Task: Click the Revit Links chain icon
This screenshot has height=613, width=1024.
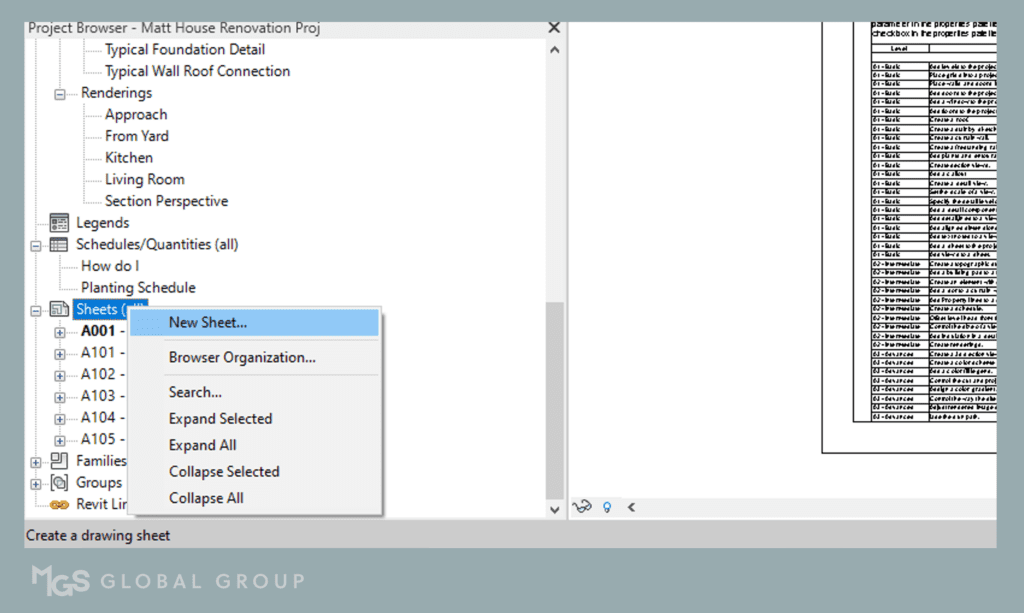Action: 59,505
